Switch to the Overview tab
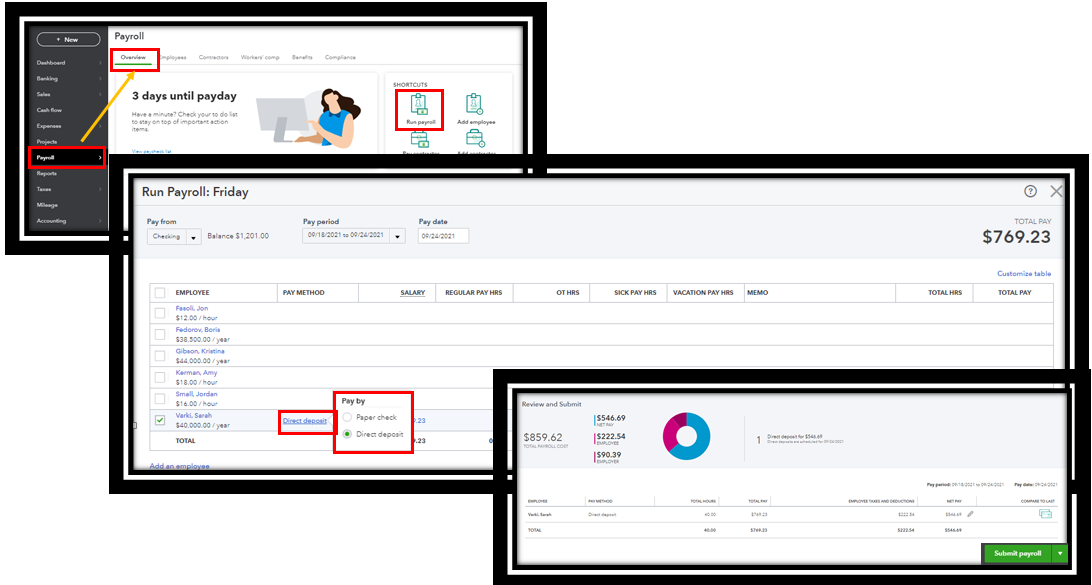 point(132,58)
